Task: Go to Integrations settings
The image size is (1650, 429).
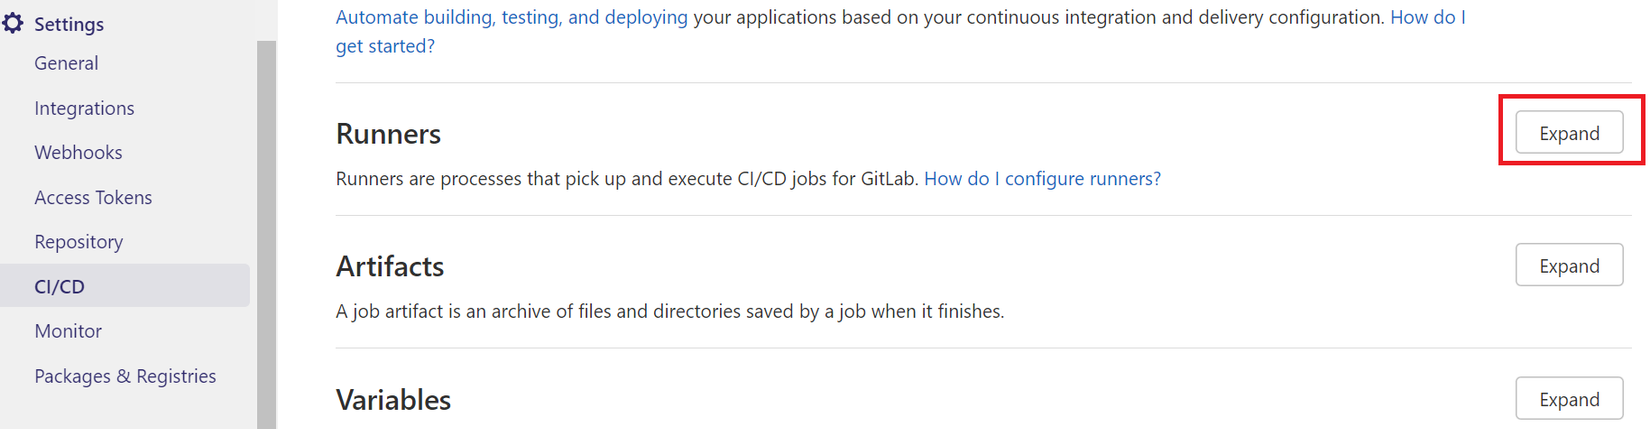Action: 84,108
